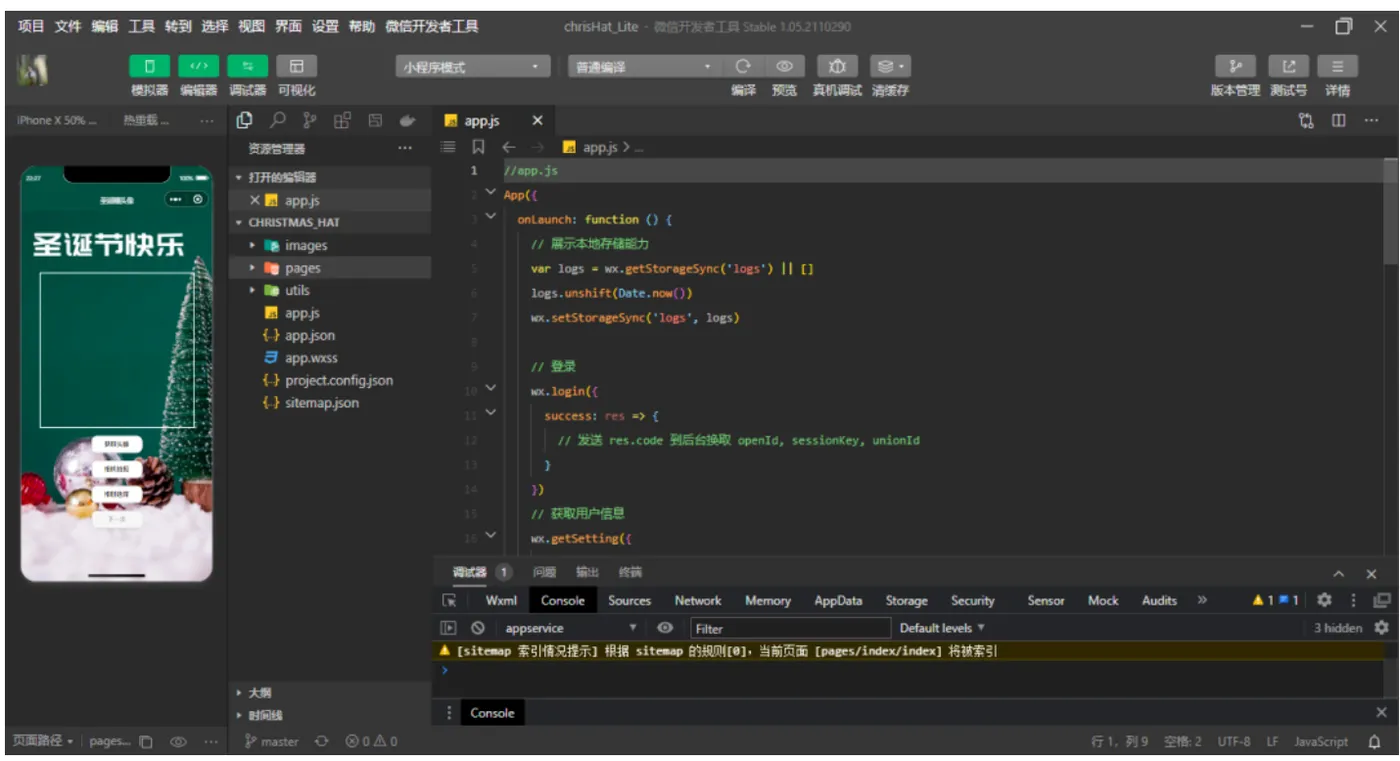Collapse the debugger panel with the up chevron

[1339, 574]
